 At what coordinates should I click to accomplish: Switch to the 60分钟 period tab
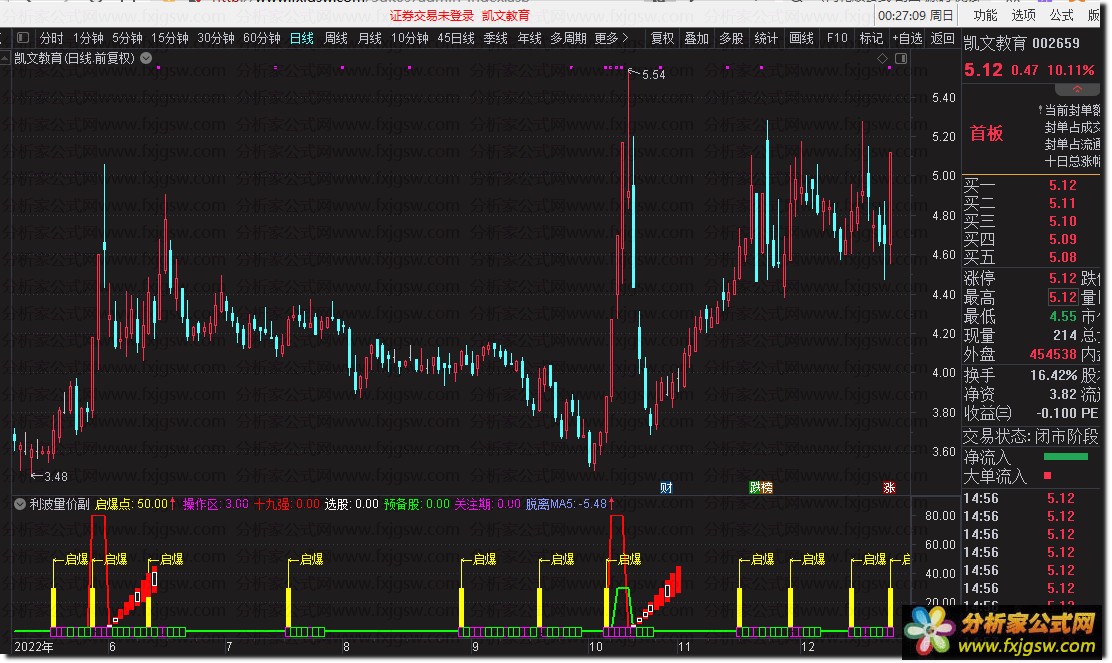262,38
